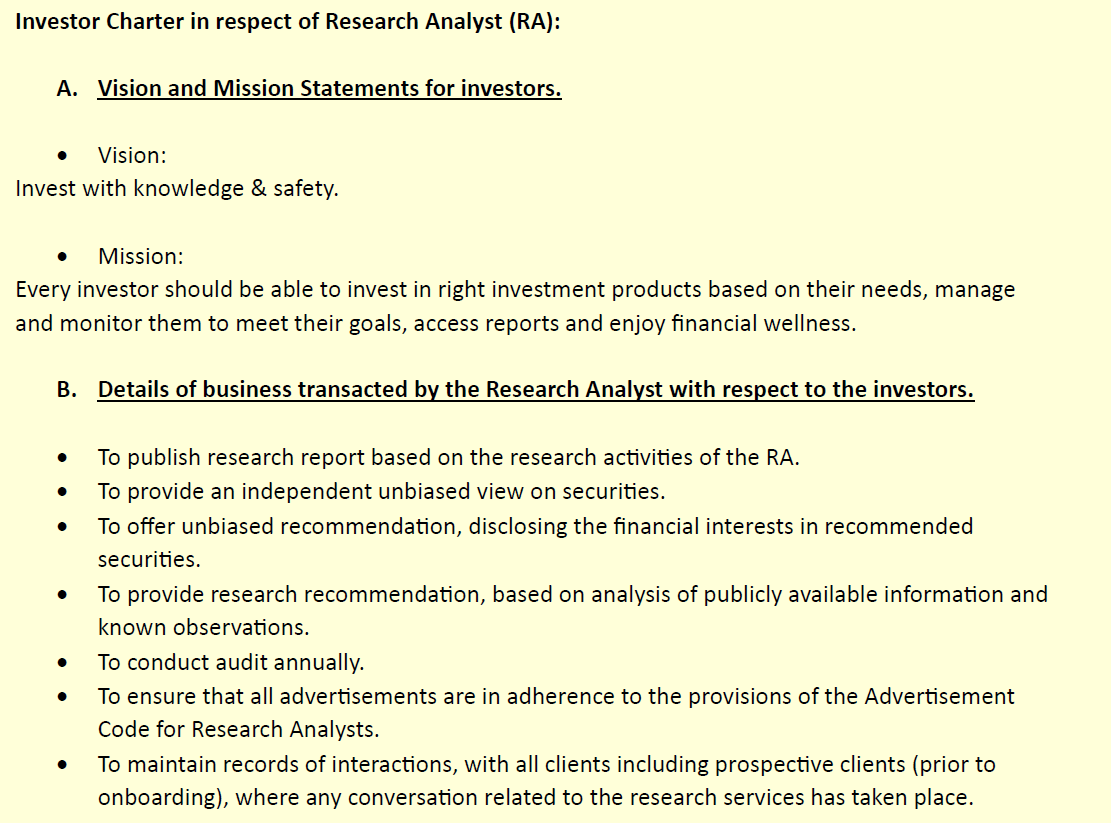This screenshot has height=823, width=1111.
Task: Click the line 'and monitor them to meet their goals'
Action: [x=436, y=324]
